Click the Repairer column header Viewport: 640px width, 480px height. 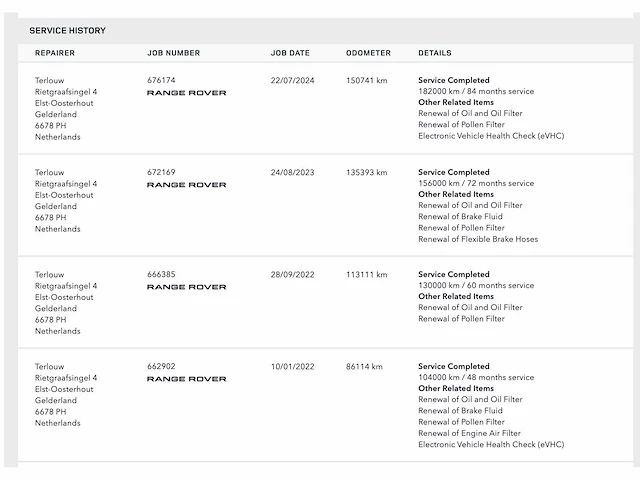55,53
